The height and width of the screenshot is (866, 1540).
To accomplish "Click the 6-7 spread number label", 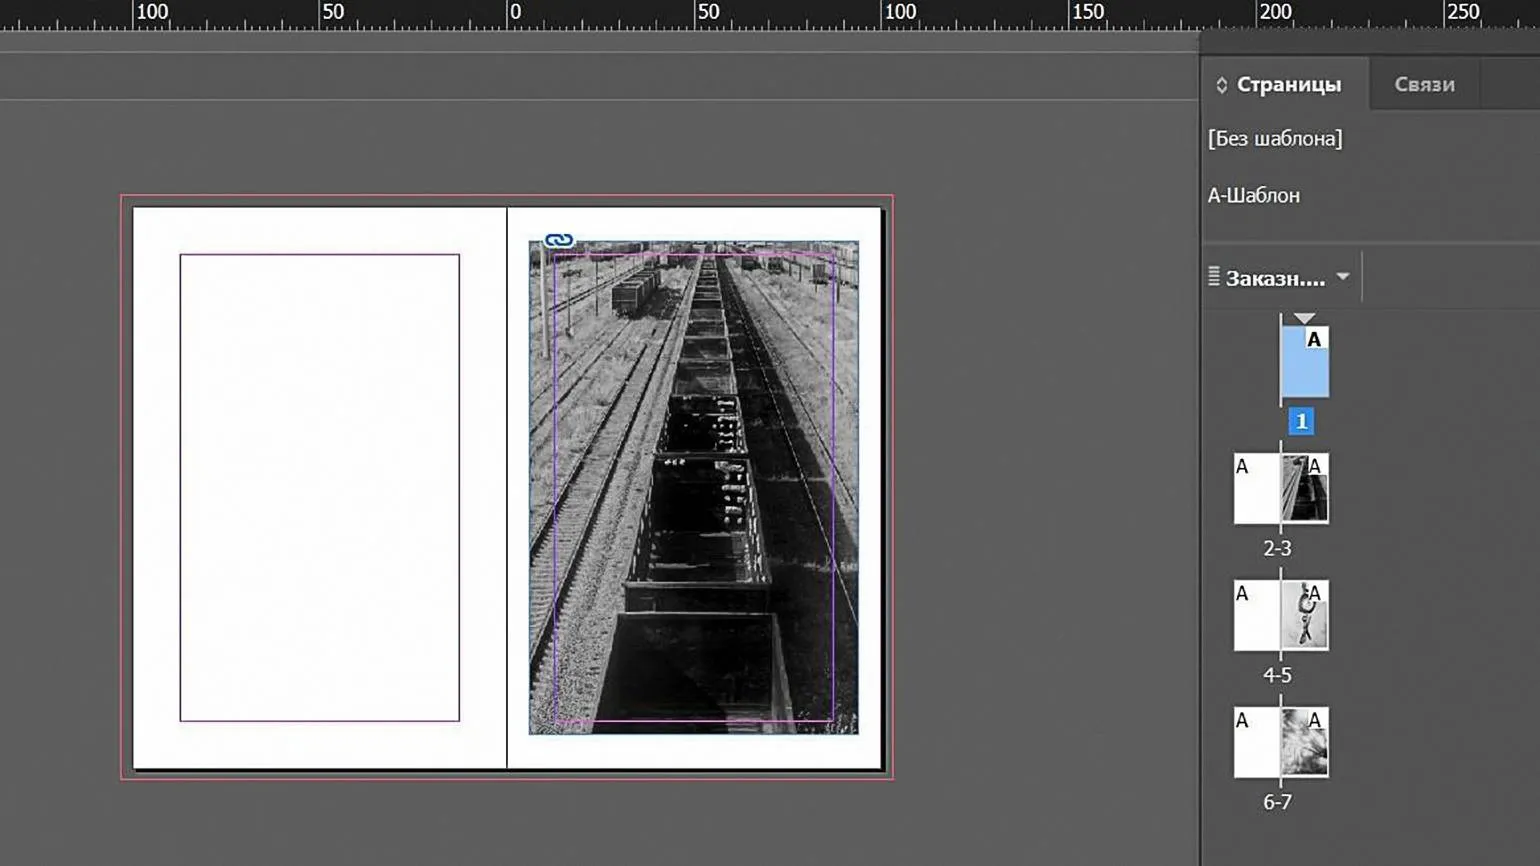I will click(x=1277, y=803).
